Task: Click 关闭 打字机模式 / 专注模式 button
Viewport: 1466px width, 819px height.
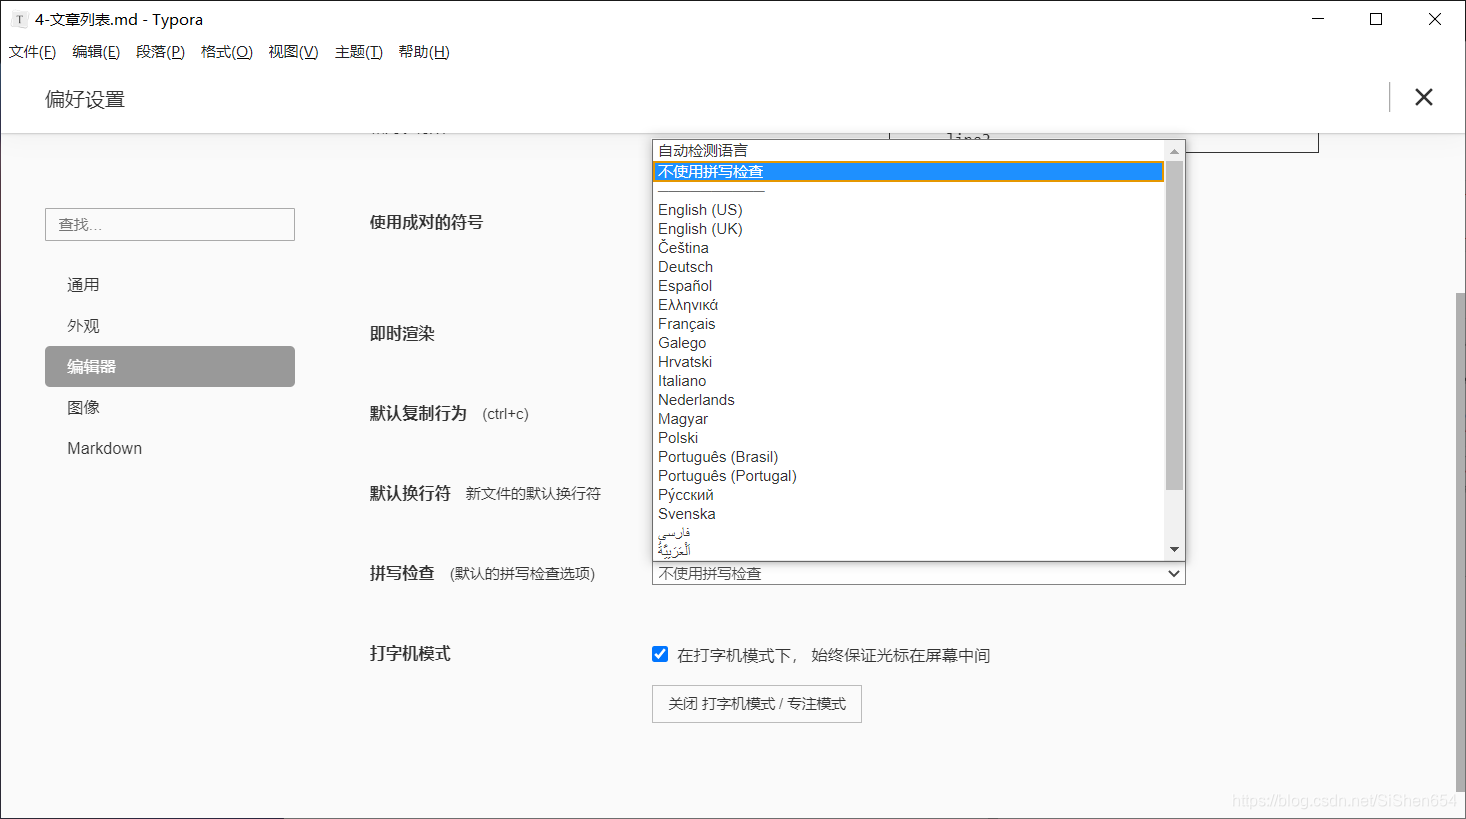Action: (x=757, y=704)
